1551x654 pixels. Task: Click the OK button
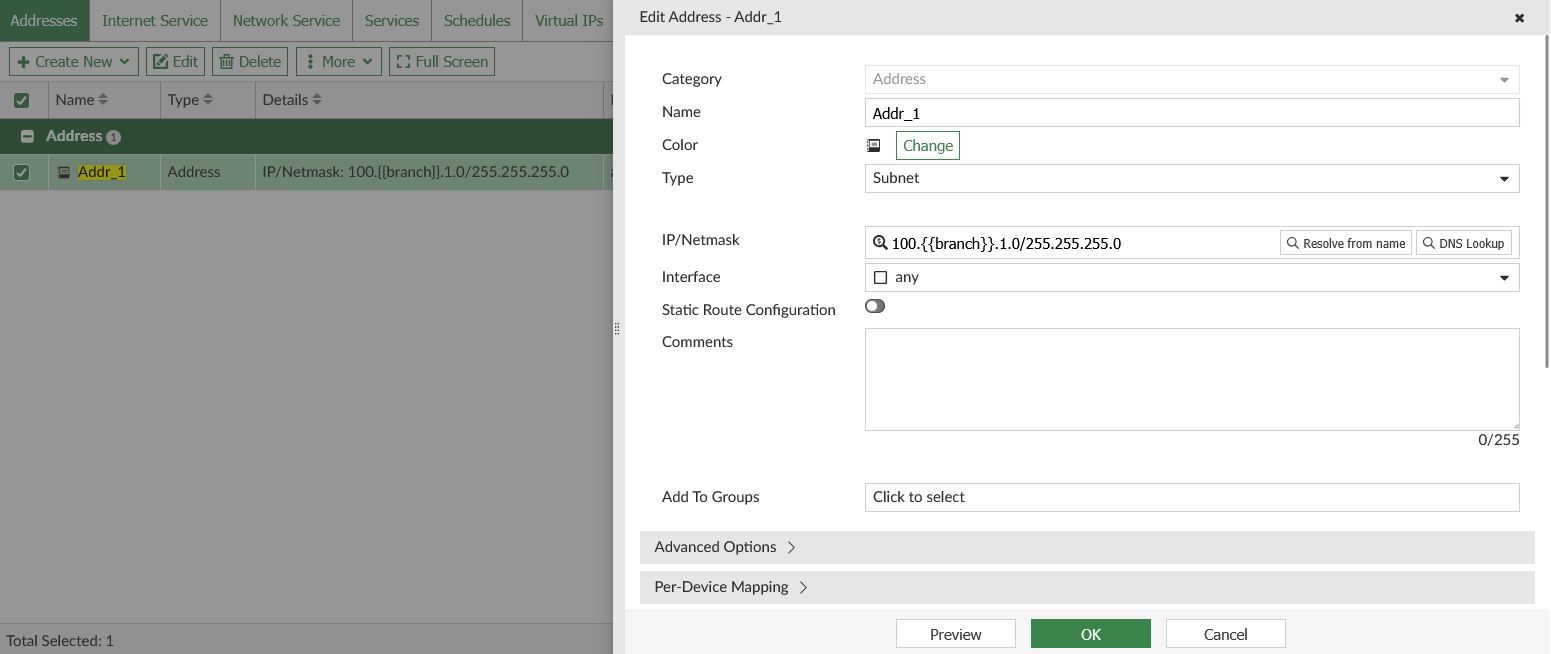point(1090,634)
